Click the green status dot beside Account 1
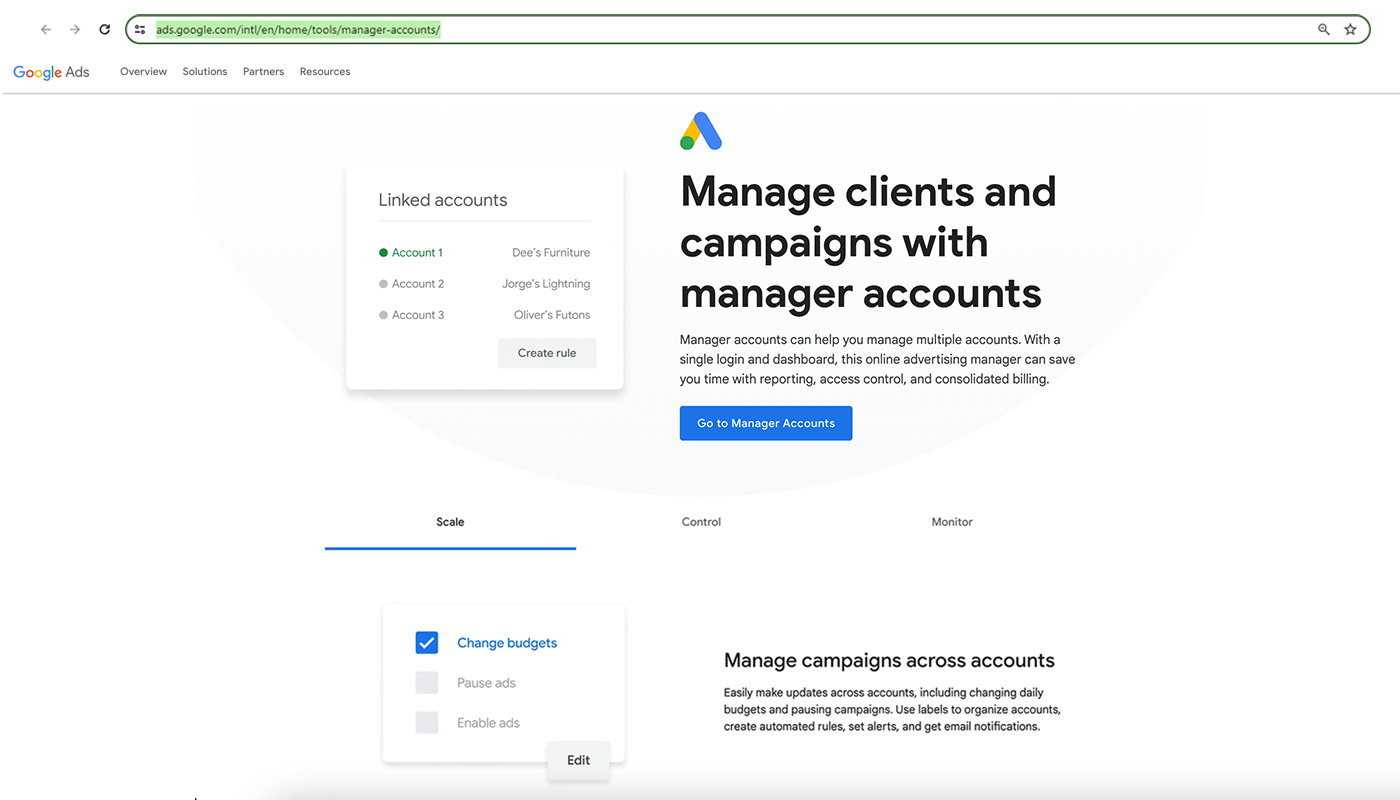1400x800 pixels. [x=382, y=252]
